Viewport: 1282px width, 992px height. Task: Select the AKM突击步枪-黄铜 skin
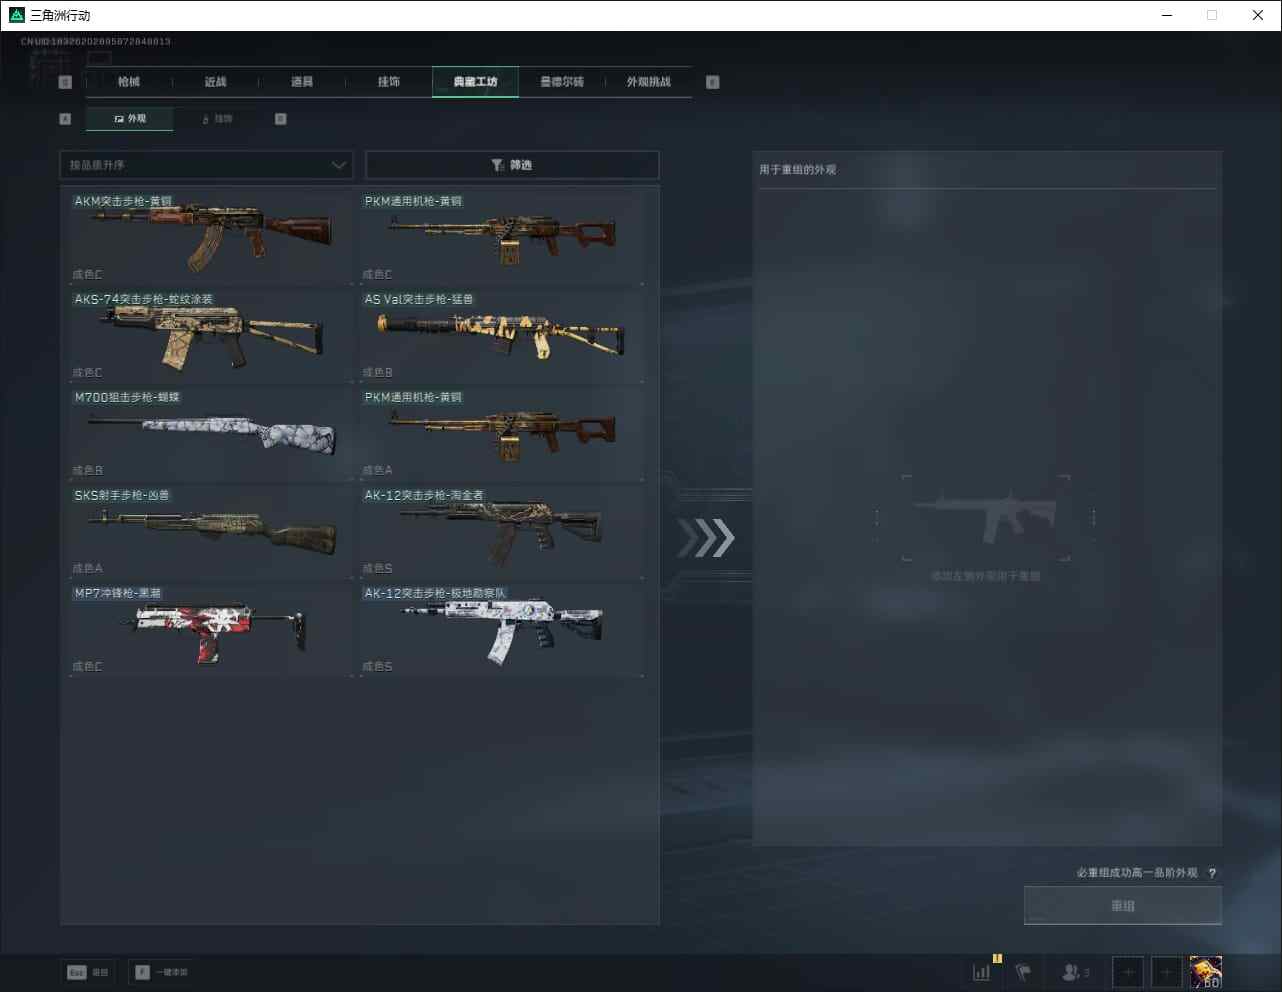pyautogui.click(x=211, y=236)
